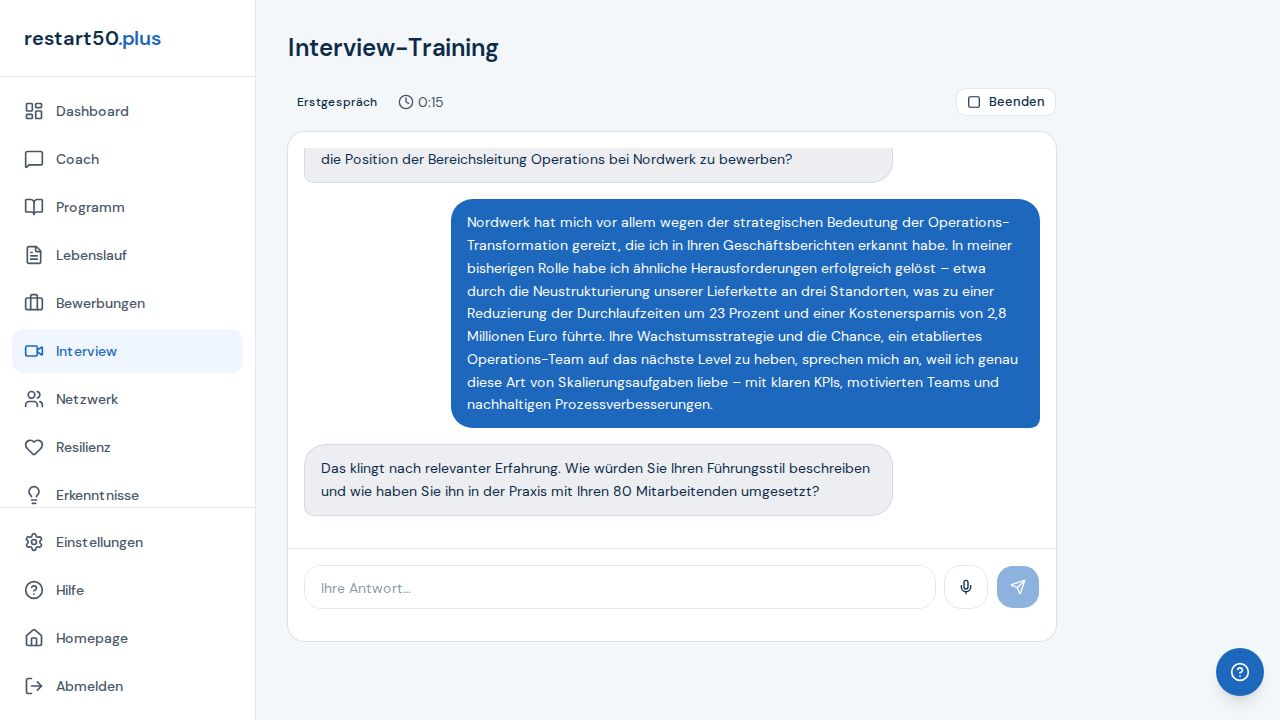Click the Interview video camera icon
The height and width of the screenshot is (720, 1280).
(34, 351)
